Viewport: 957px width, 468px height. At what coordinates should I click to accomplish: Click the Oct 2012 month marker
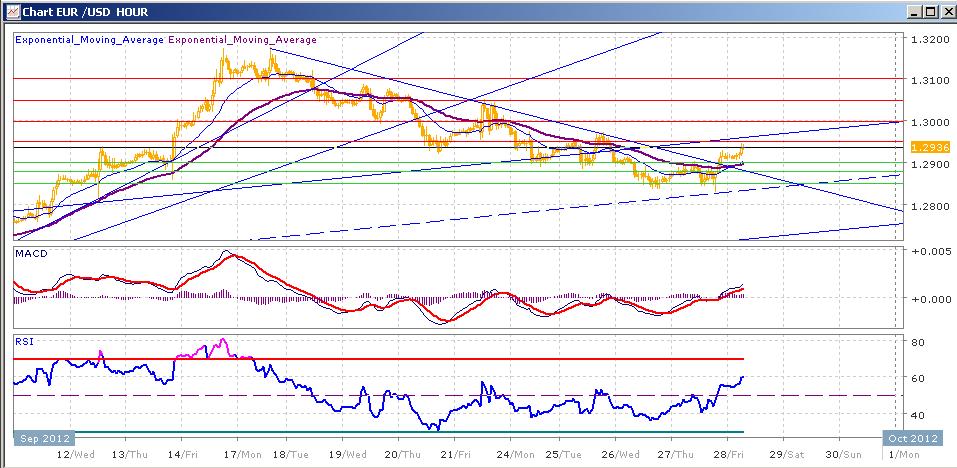914,438
